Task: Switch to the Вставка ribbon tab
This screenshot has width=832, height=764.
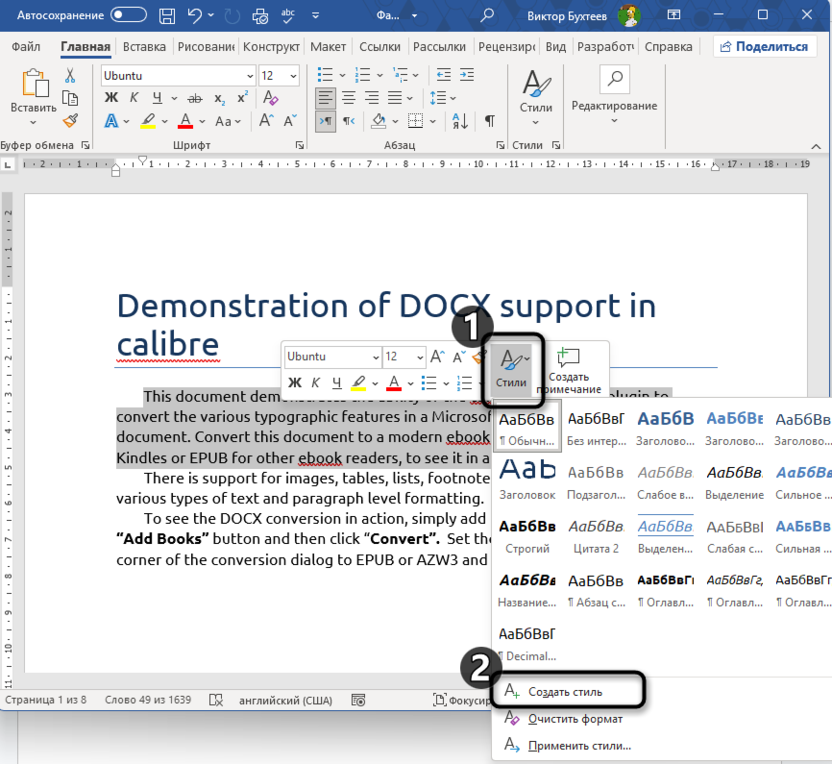Action: coord(144,46)
